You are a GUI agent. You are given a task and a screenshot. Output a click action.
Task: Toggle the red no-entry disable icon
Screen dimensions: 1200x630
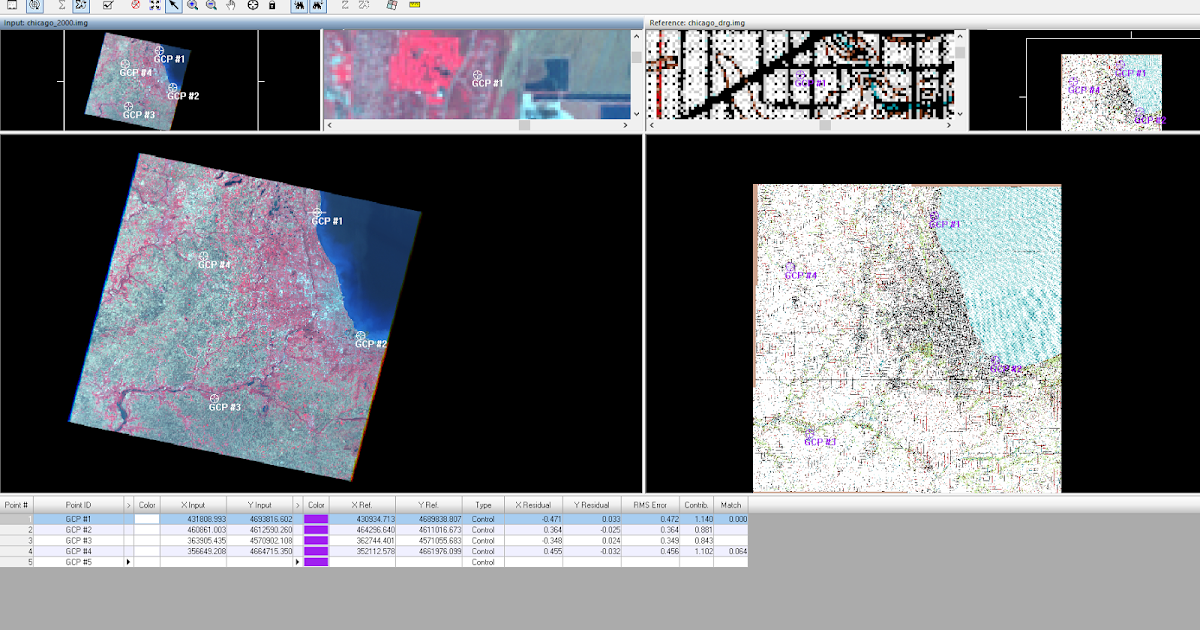135,6
